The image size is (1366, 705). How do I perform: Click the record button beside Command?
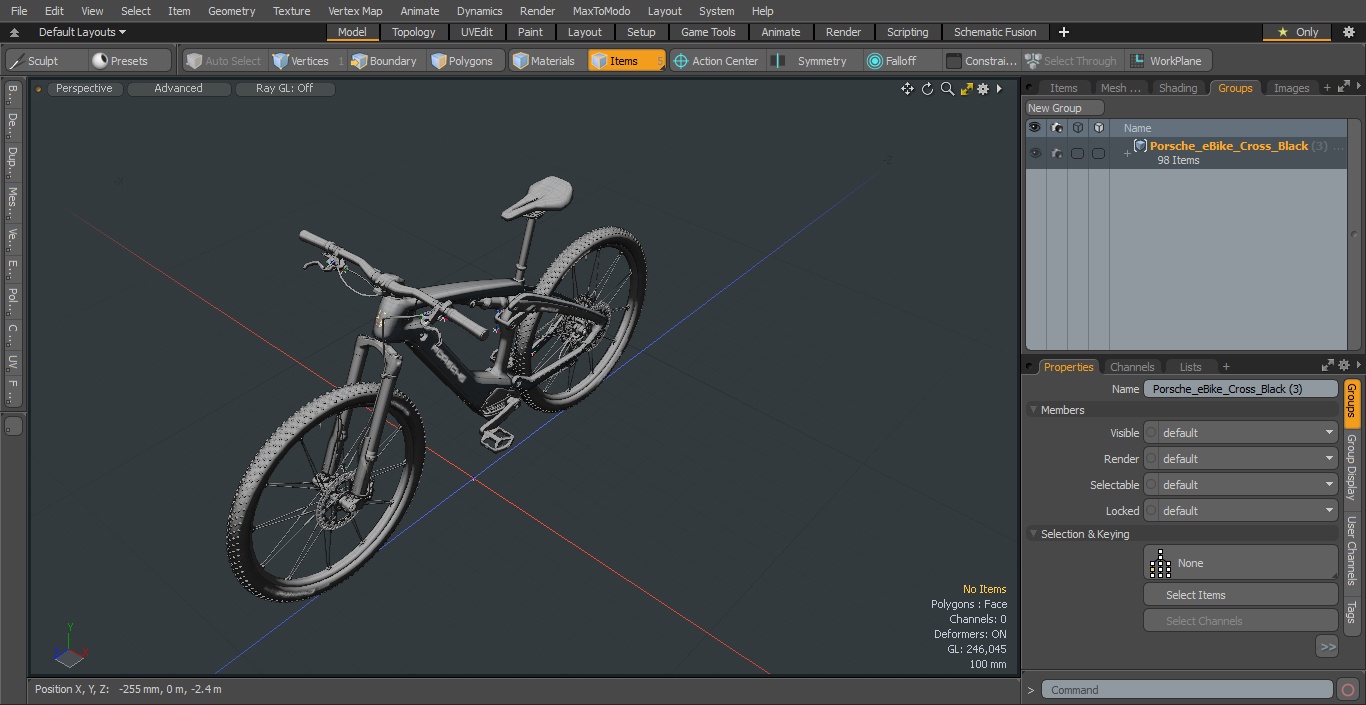[1348, 690]
